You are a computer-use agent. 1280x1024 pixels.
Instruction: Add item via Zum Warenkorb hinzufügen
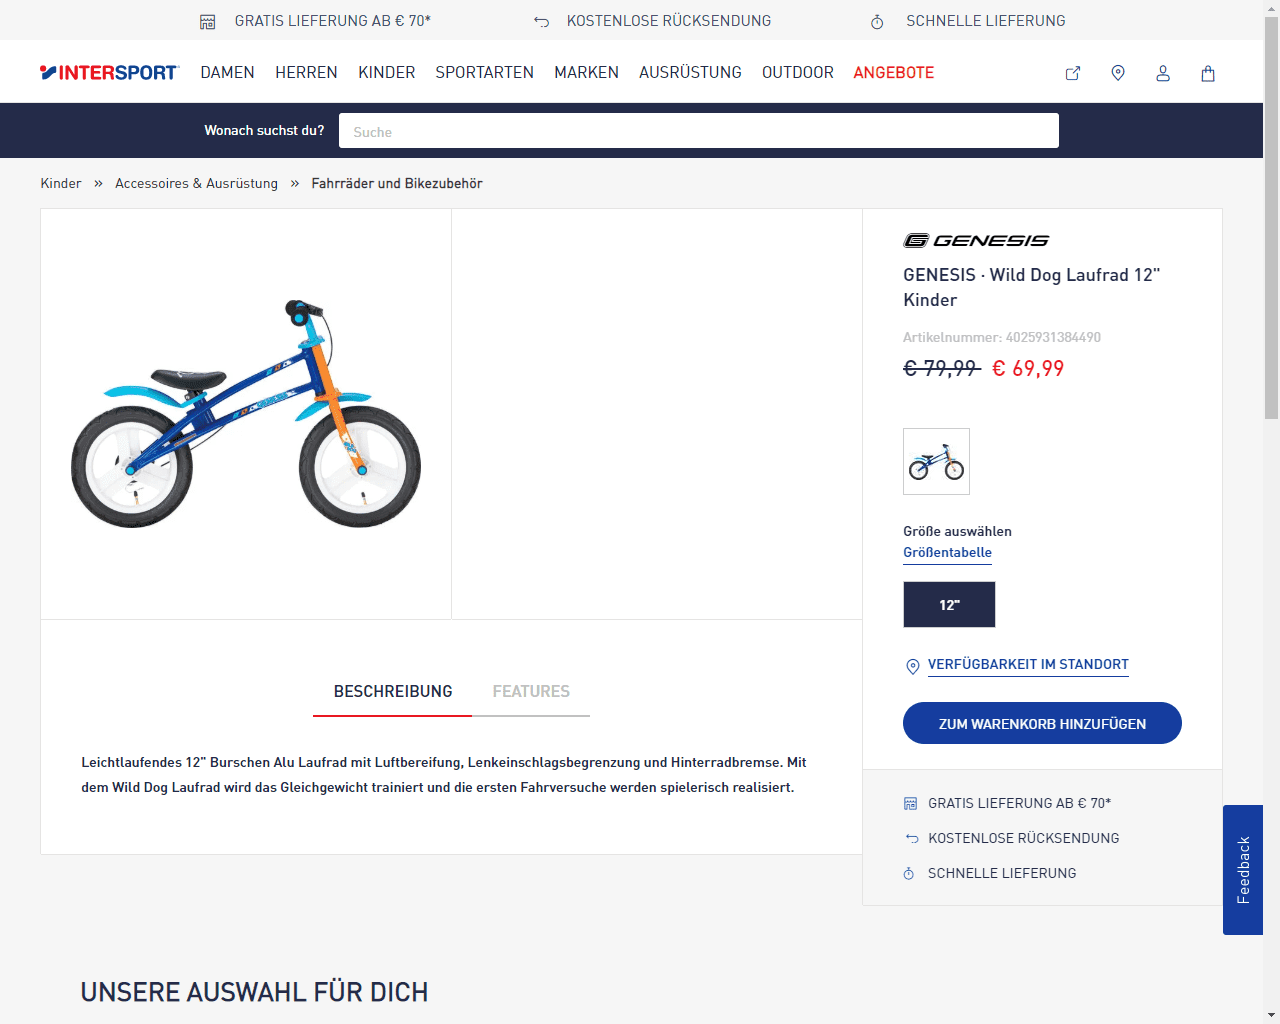pyautogui.click(x=1042, y=723)
